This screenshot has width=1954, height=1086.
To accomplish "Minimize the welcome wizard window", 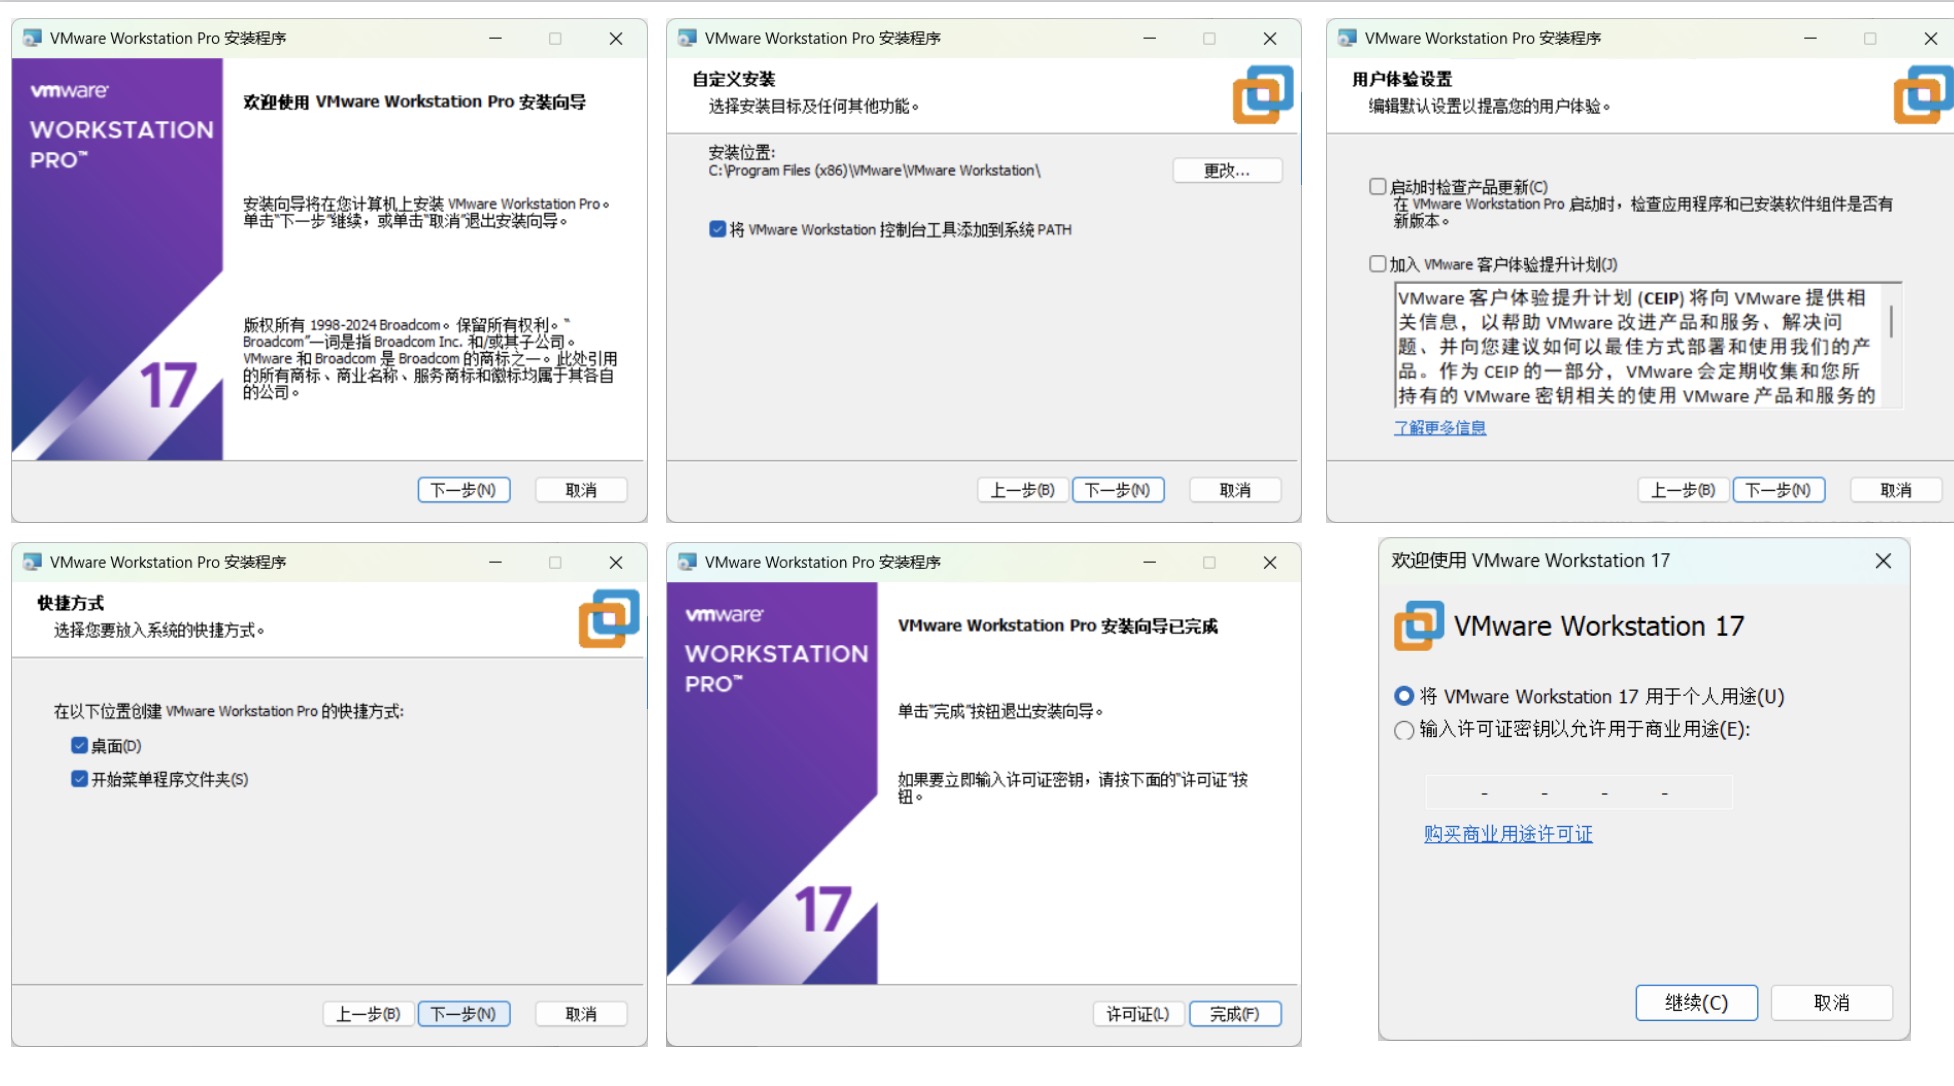I will [495, 38].
